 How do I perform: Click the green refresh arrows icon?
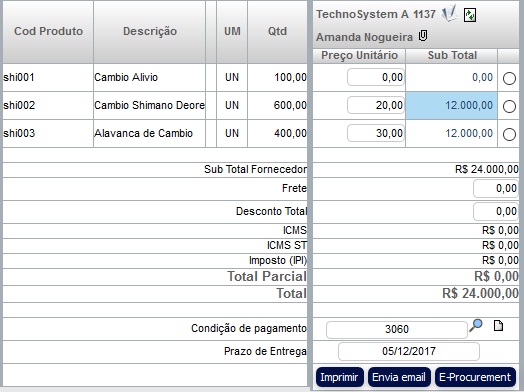point(470,15)
